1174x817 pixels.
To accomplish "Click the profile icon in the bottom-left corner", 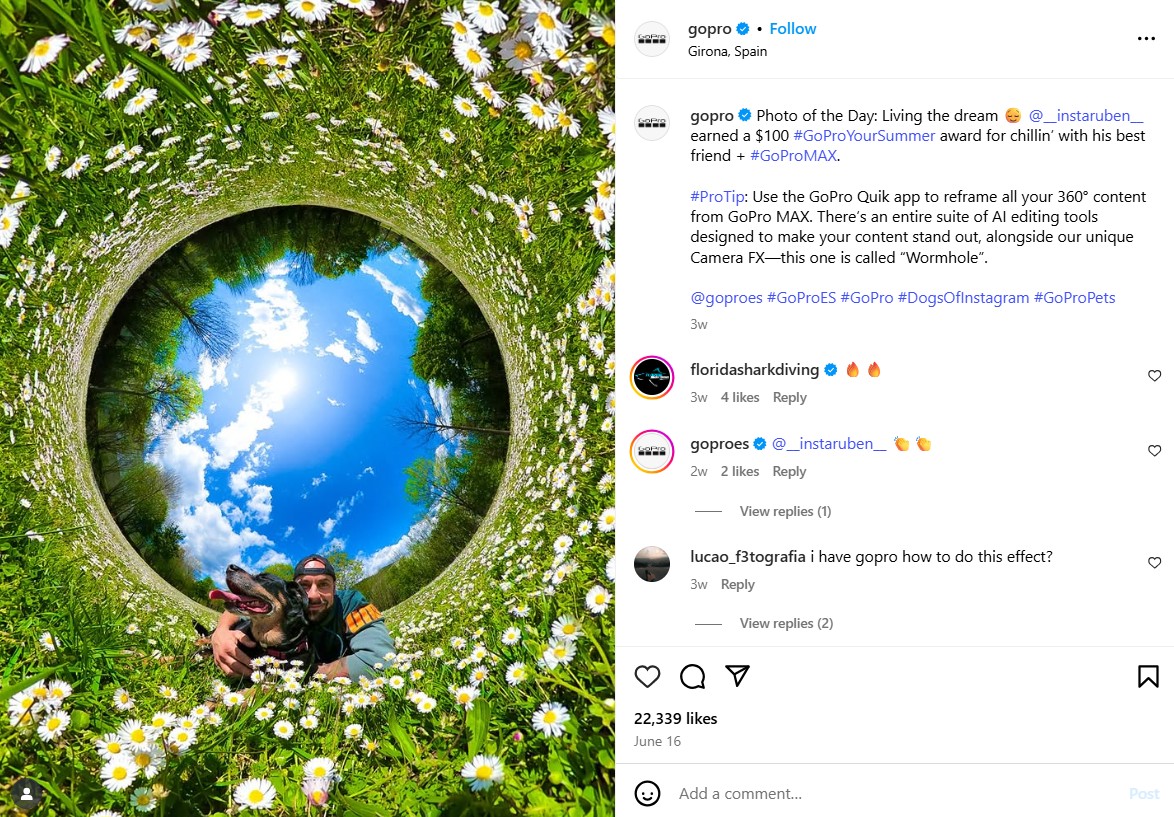I will 27,795.
